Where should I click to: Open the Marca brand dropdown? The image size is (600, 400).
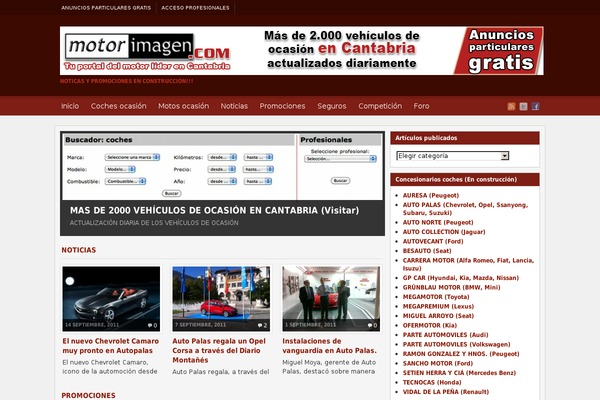point(132,157)
